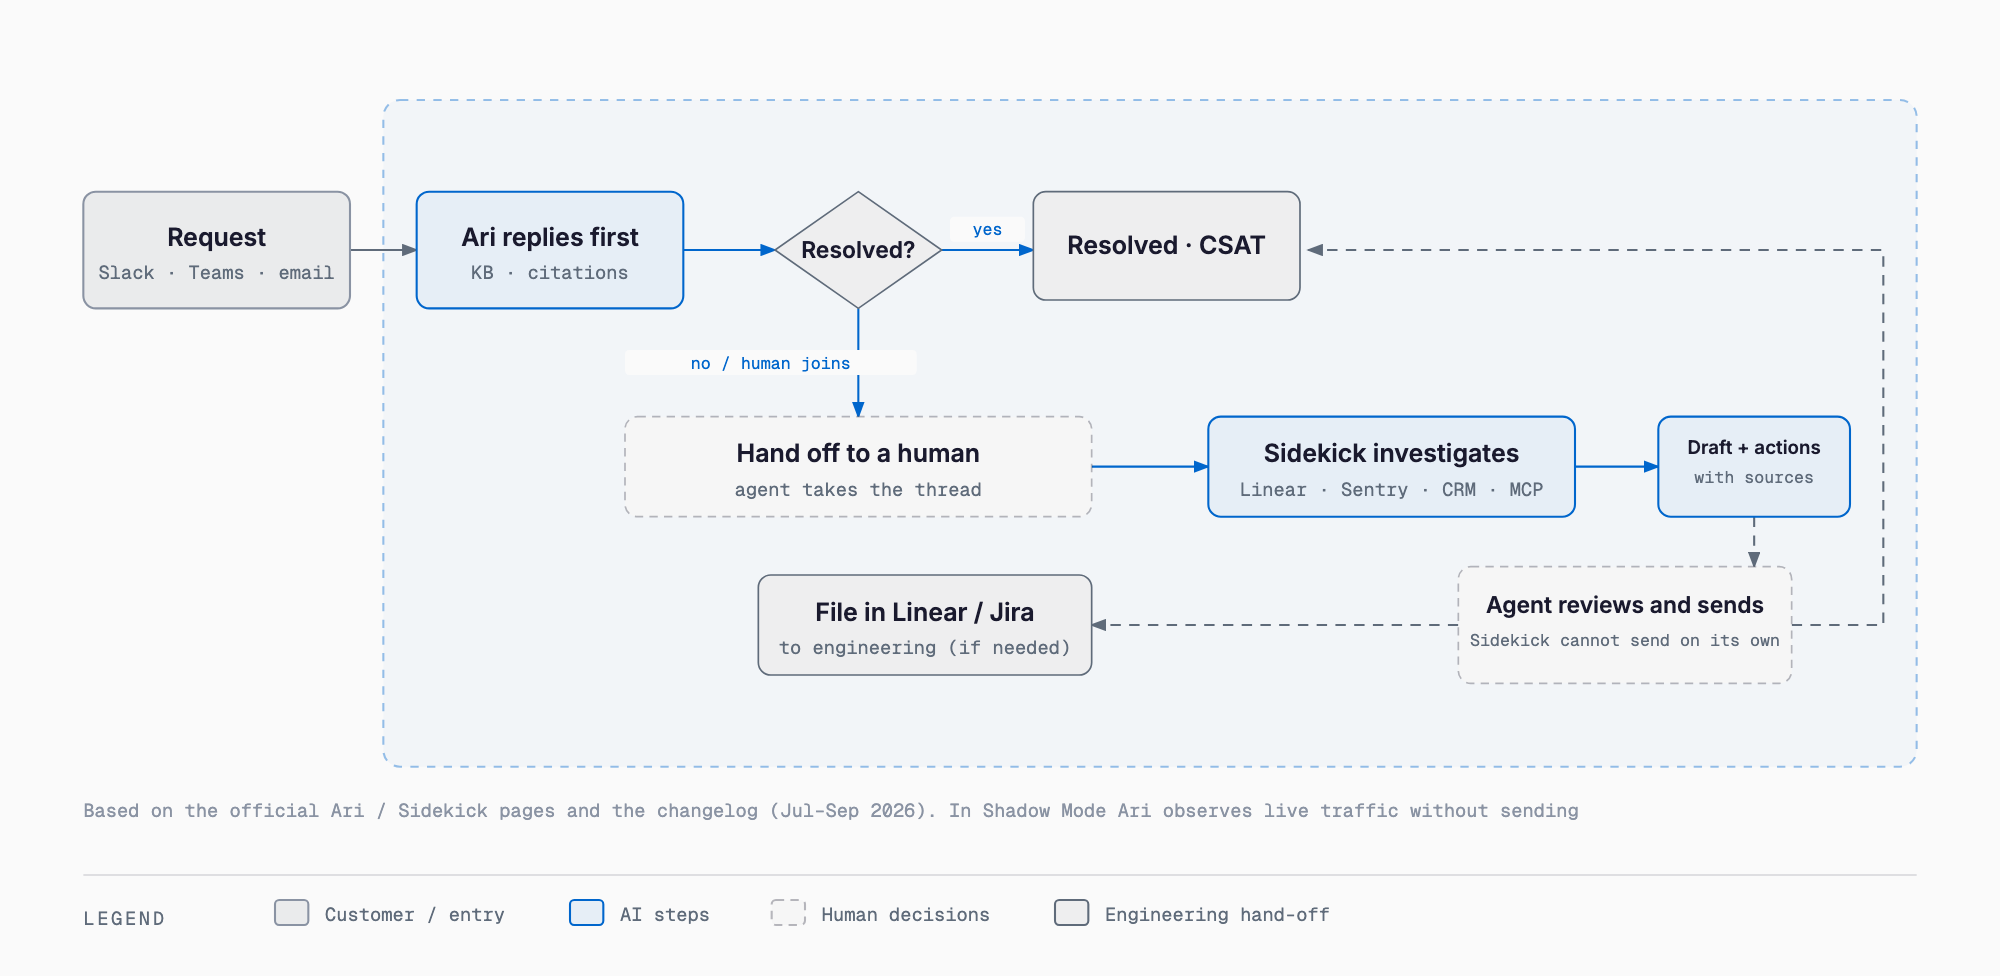This screenshot has height=976, width=2000.
Task: Click the 'yes' arrow label
Action: click(987, 230)
